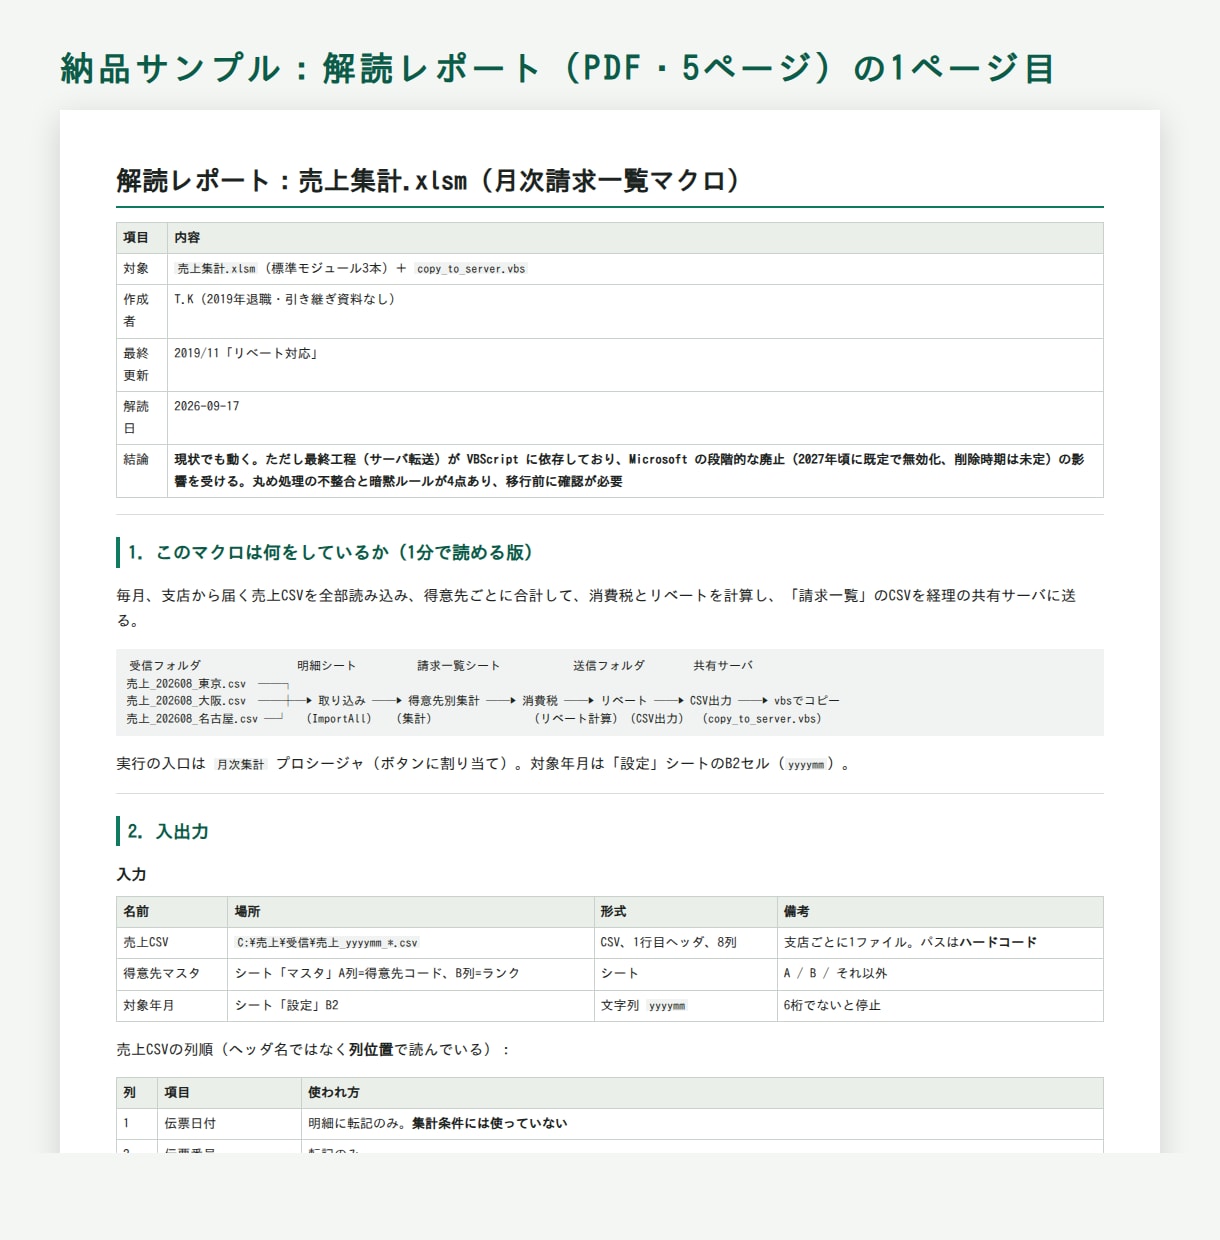Click the 入力 subheading
The width and height of the screenshot is (1220, 1240).
(x=131, y=875)
